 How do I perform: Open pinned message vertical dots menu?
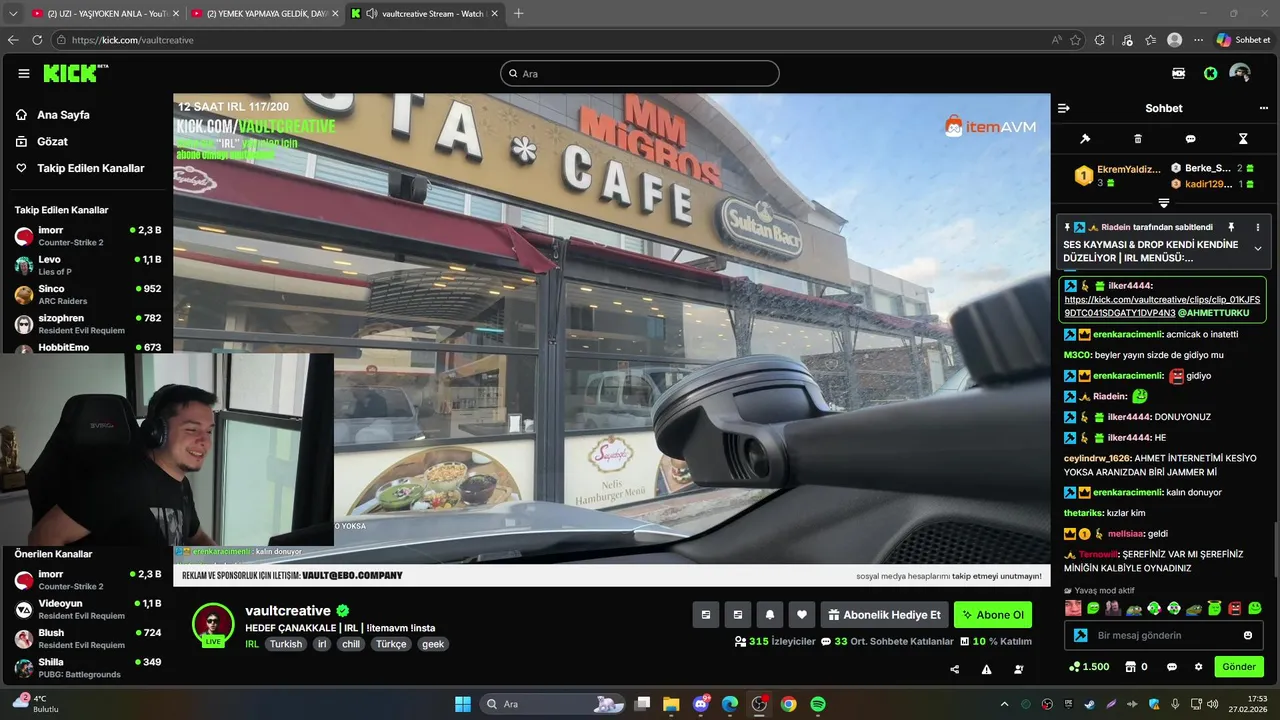pos(1258,227)
